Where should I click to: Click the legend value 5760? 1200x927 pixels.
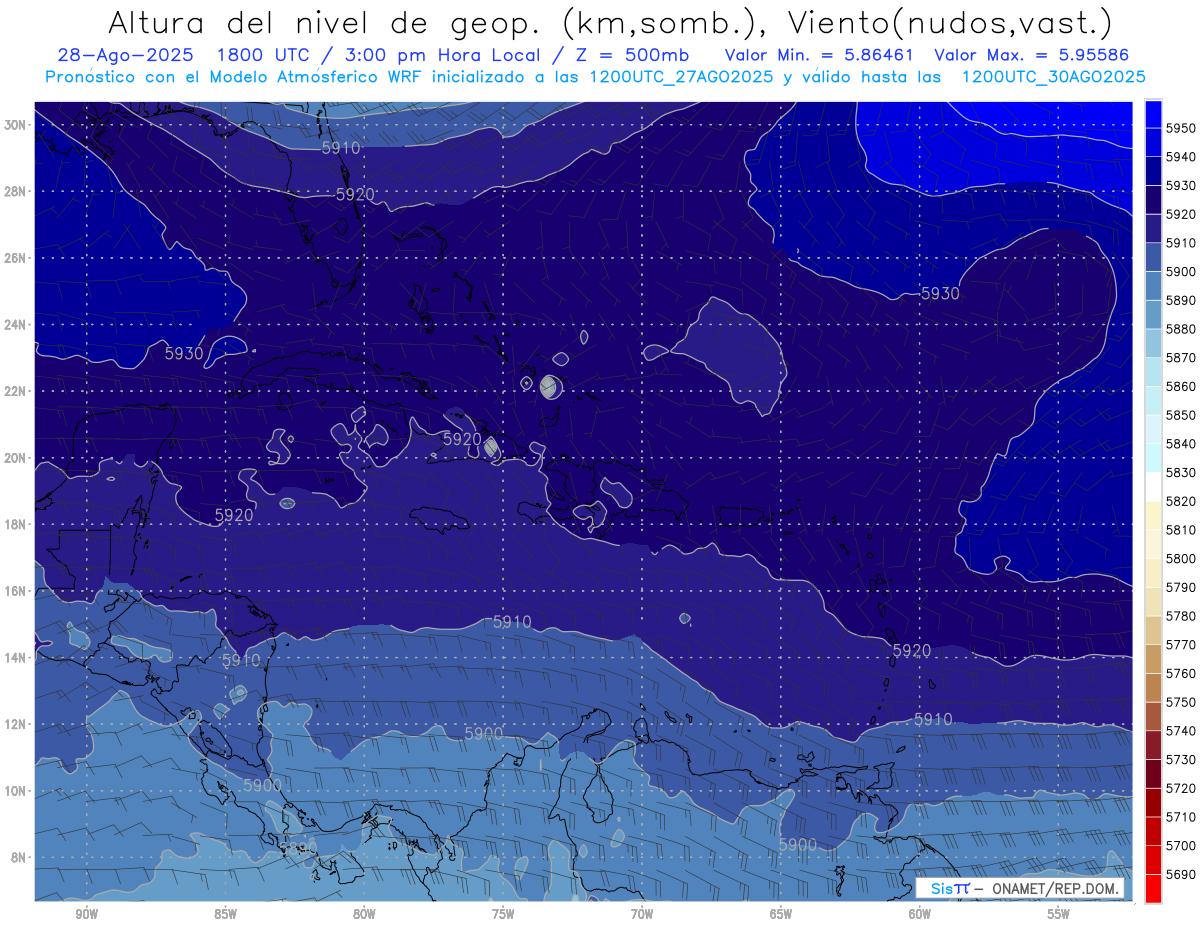1181,673
